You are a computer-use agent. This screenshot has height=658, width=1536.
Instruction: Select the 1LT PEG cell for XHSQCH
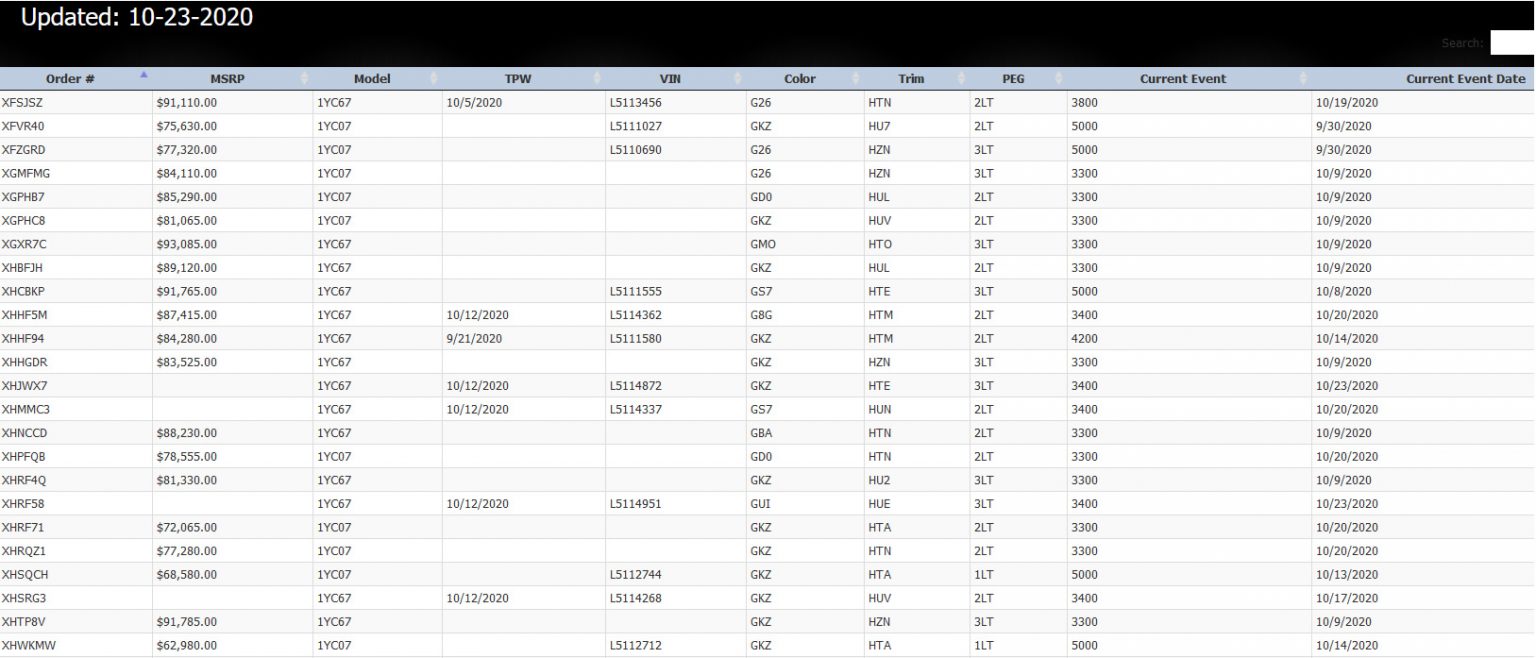(983, 575)
